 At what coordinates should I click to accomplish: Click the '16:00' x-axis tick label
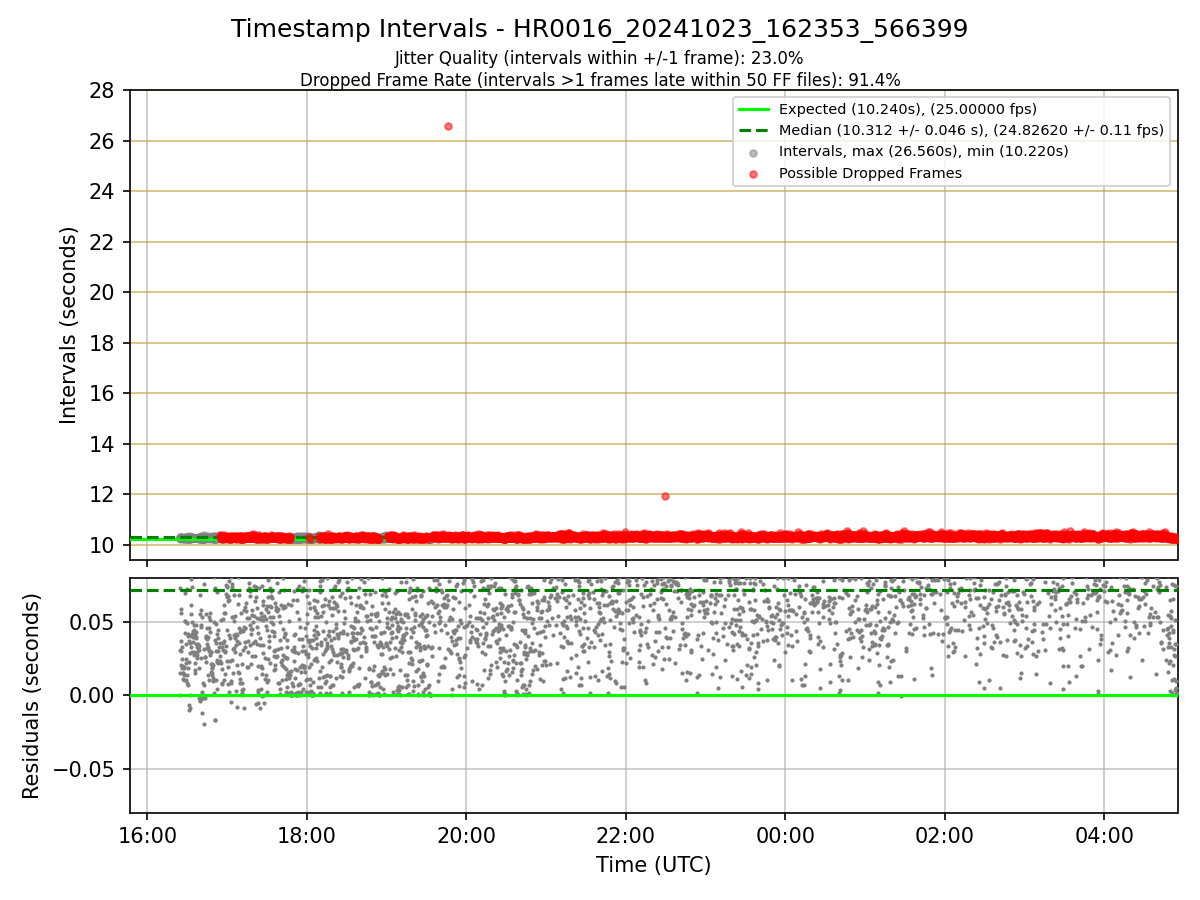[147, 834]
